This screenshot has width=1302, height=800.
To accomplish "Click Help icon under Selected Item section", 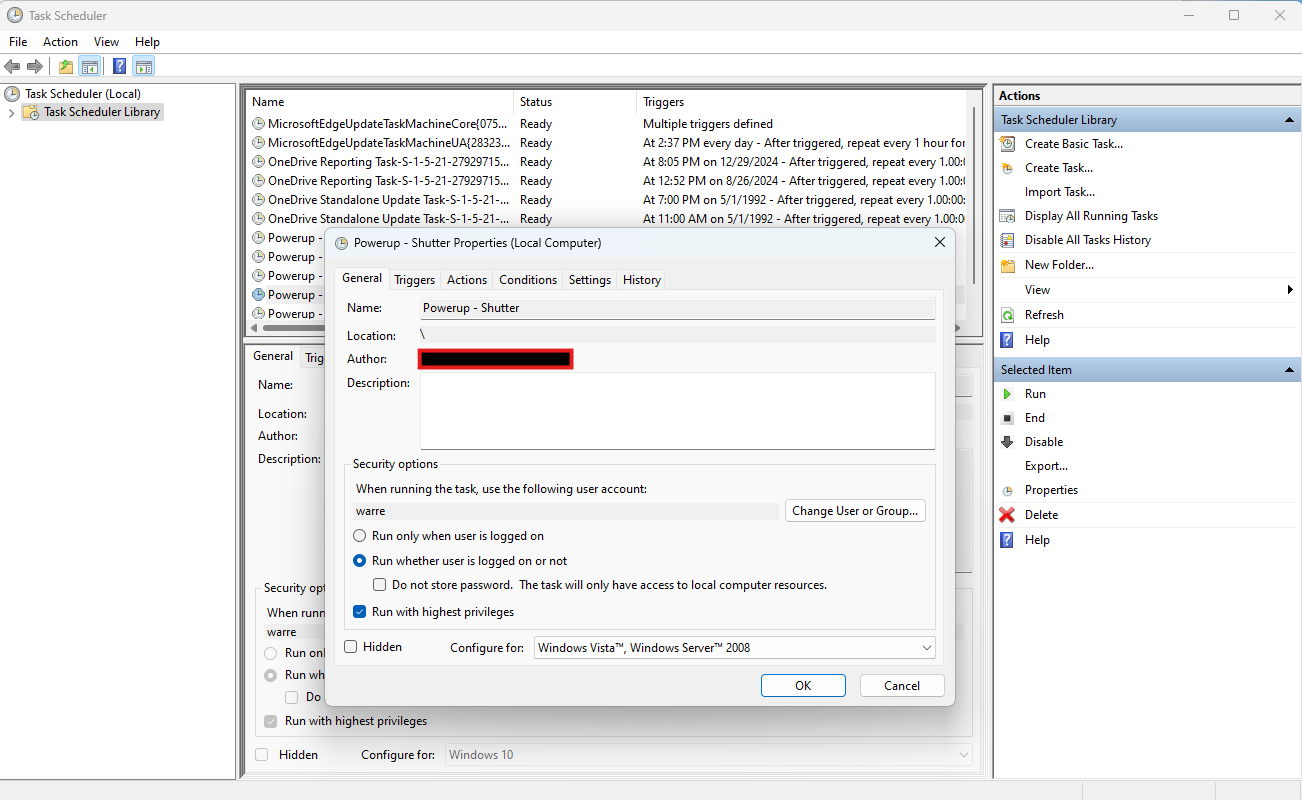I will coord(1007,540).
